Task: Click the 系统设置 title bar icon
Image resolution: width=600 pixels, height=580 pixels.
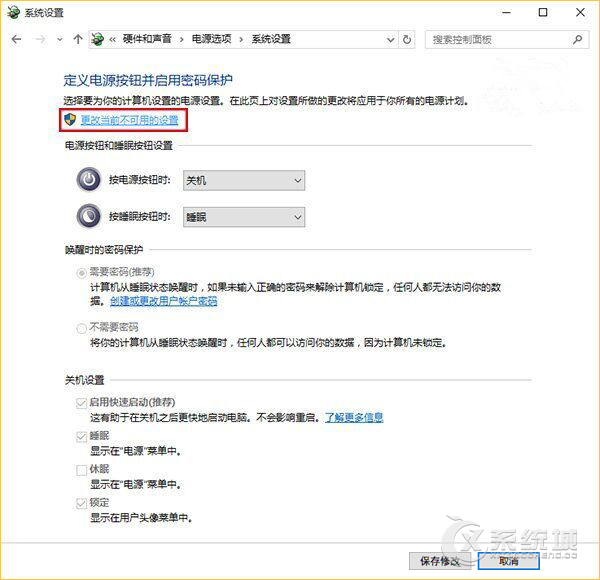Action: (13, 13)
